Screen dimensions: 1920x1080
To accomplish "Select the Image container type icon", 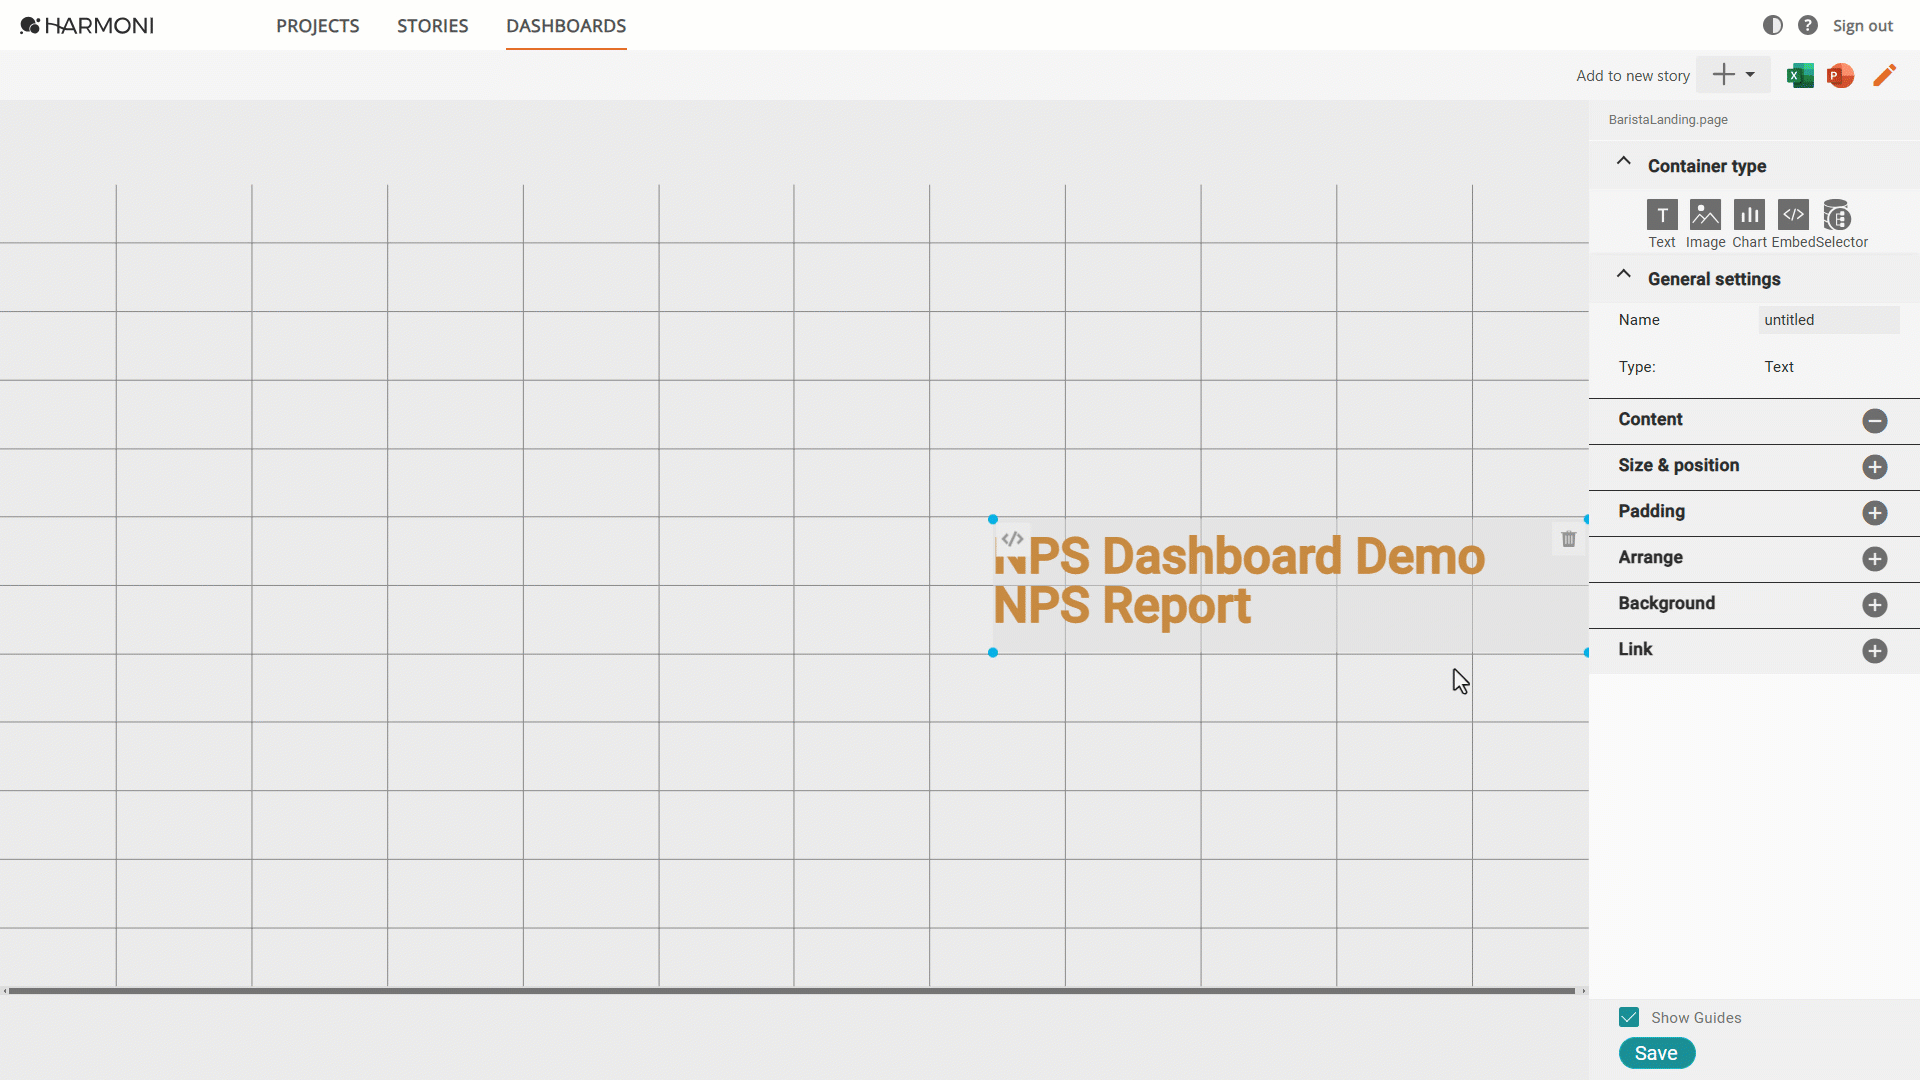I will click(x=1705, y=215).
